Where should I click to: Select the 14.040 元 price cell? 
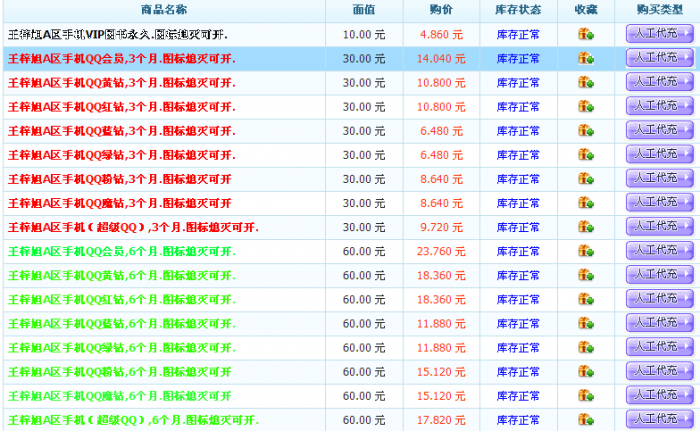441,59
